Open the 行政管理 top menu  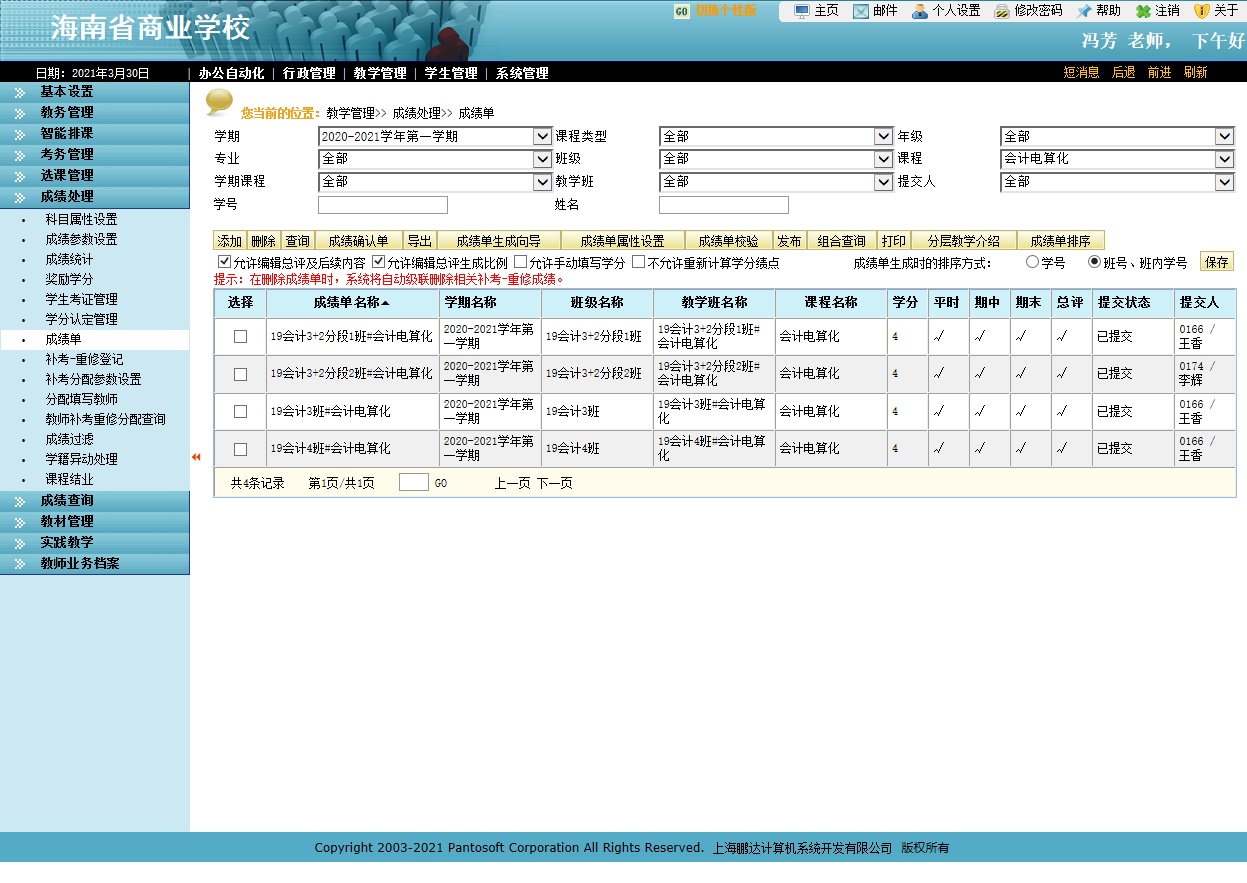309,73
